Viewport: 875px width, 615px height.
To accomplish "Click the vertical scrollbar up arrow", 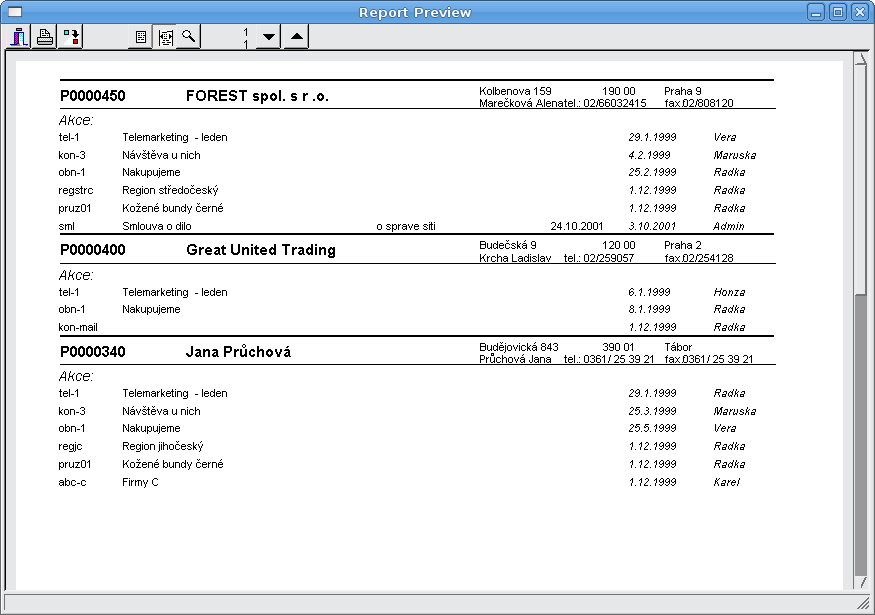I will pos(861,59).
